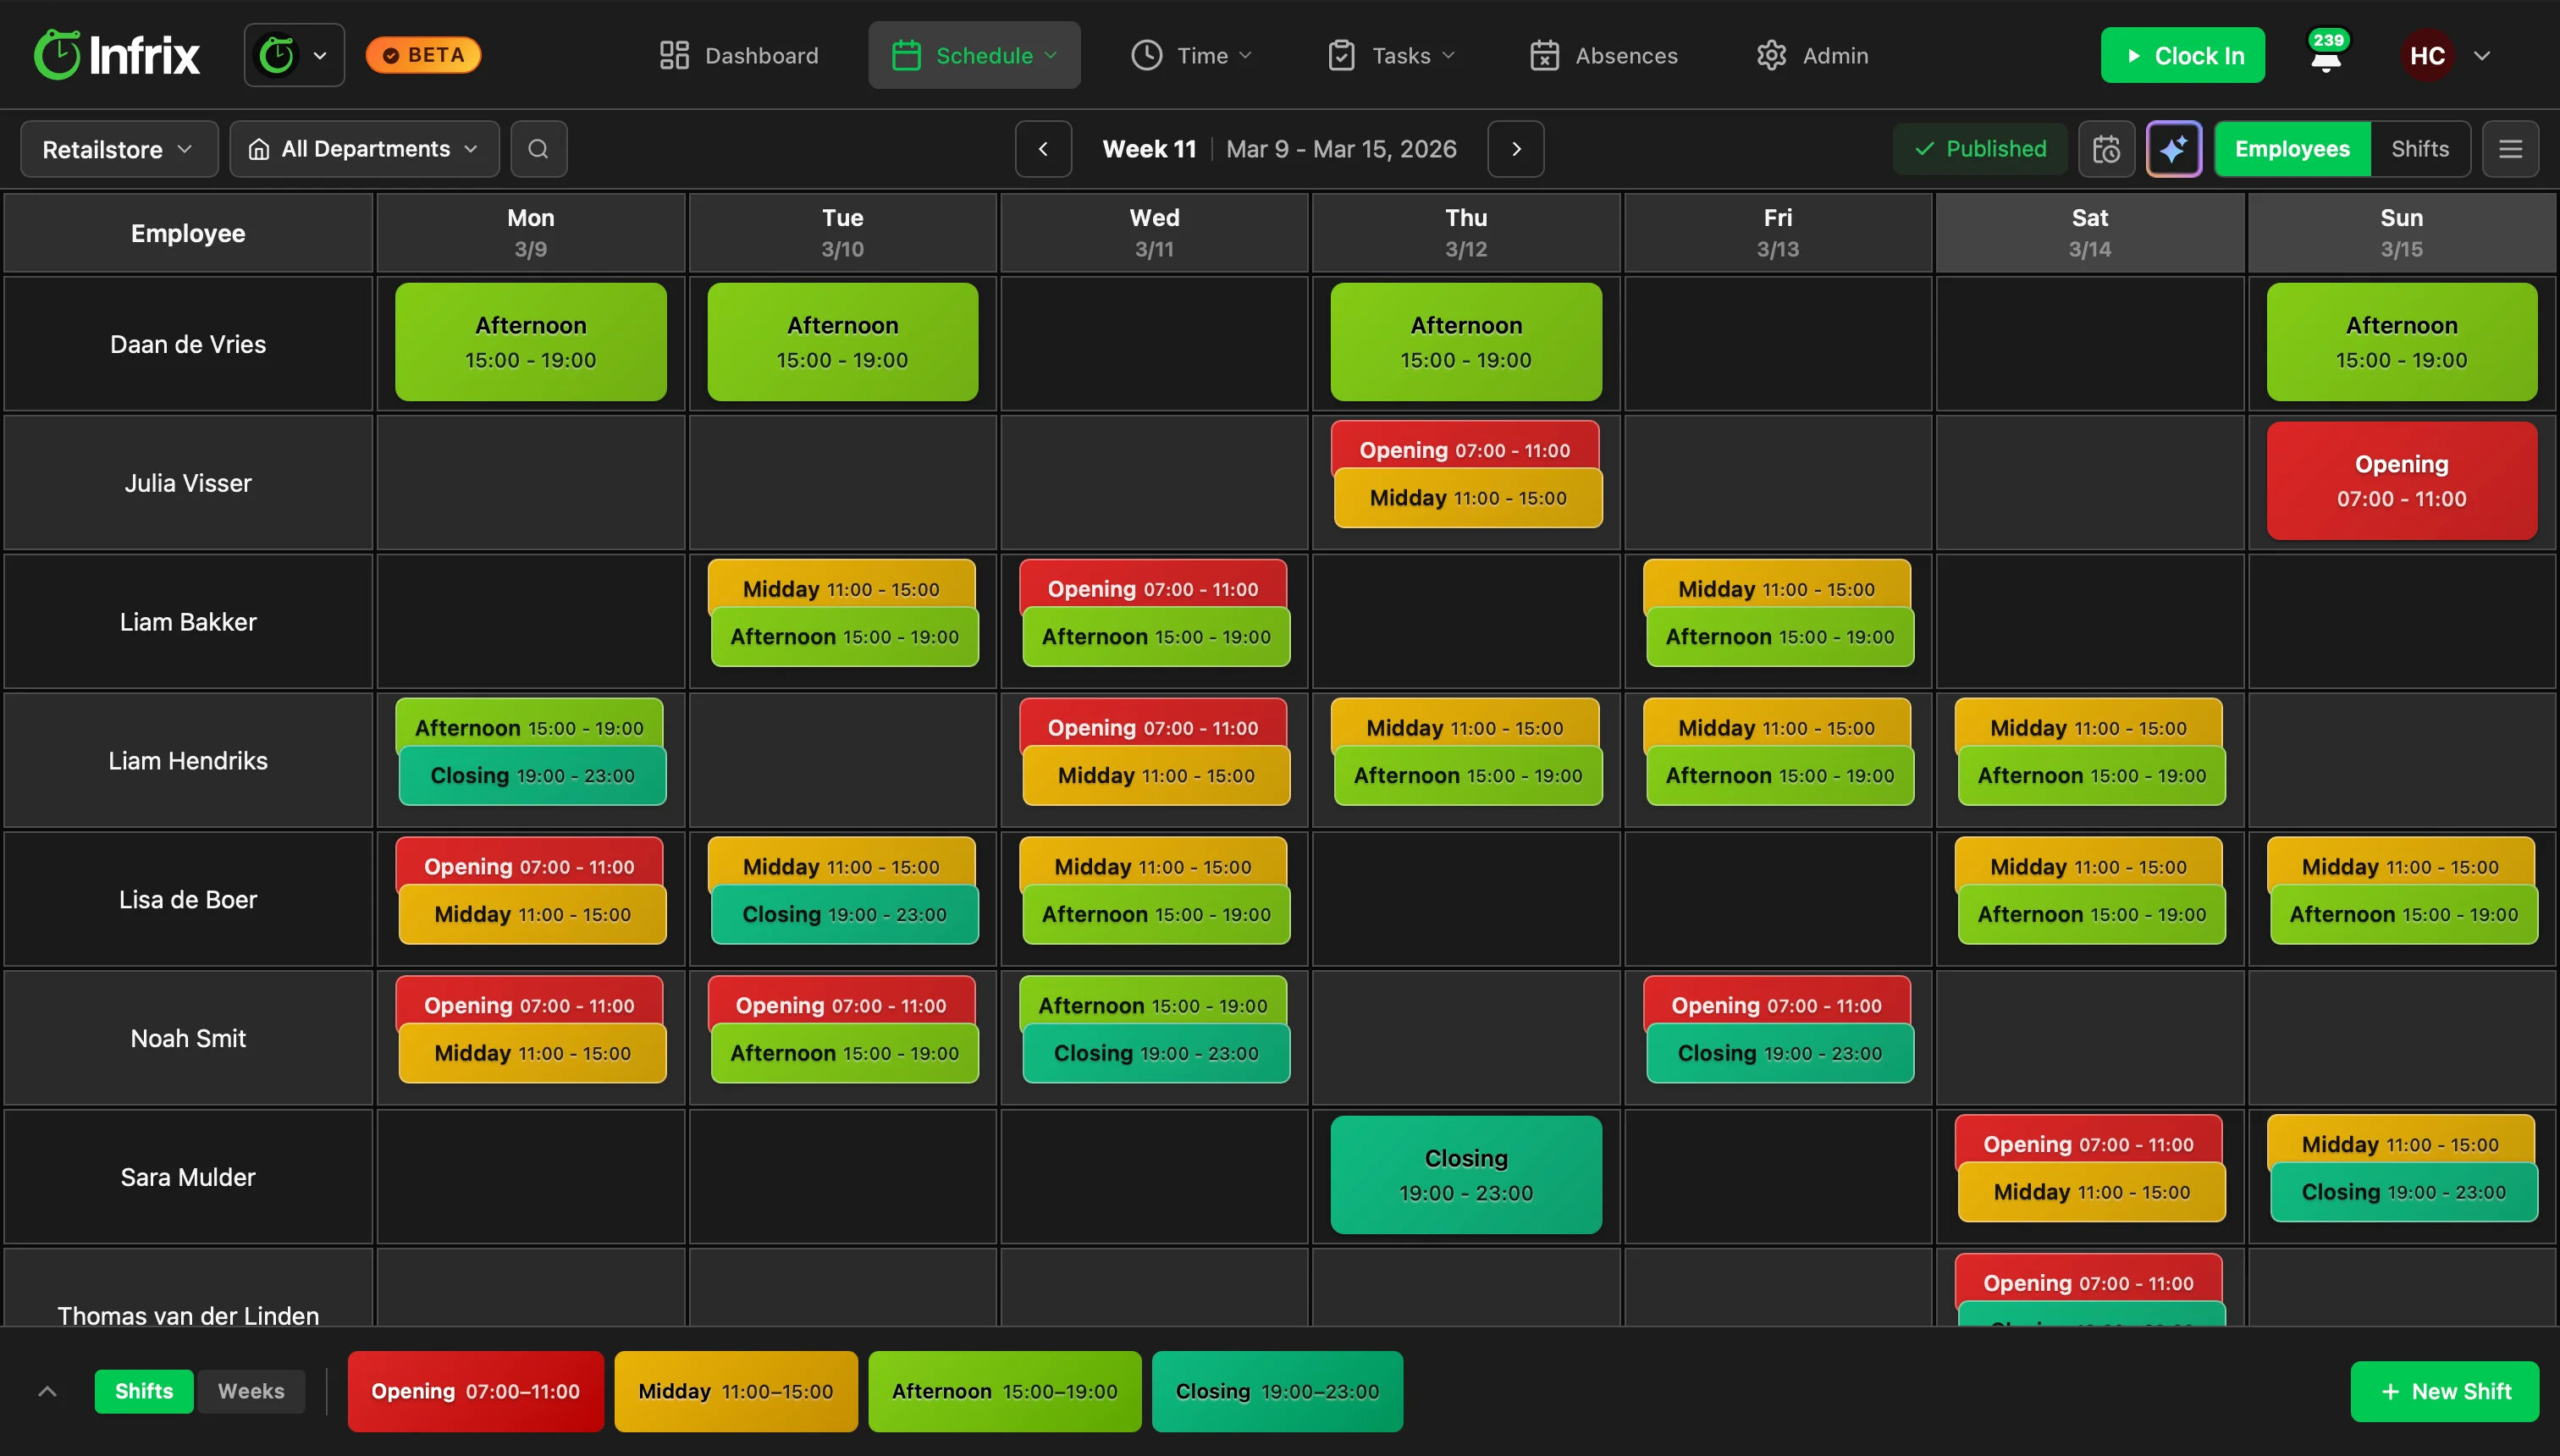The image size is (2560, 1456).
Task: Select the red Opening shift legend swatch
Action: pos(476,1391)
